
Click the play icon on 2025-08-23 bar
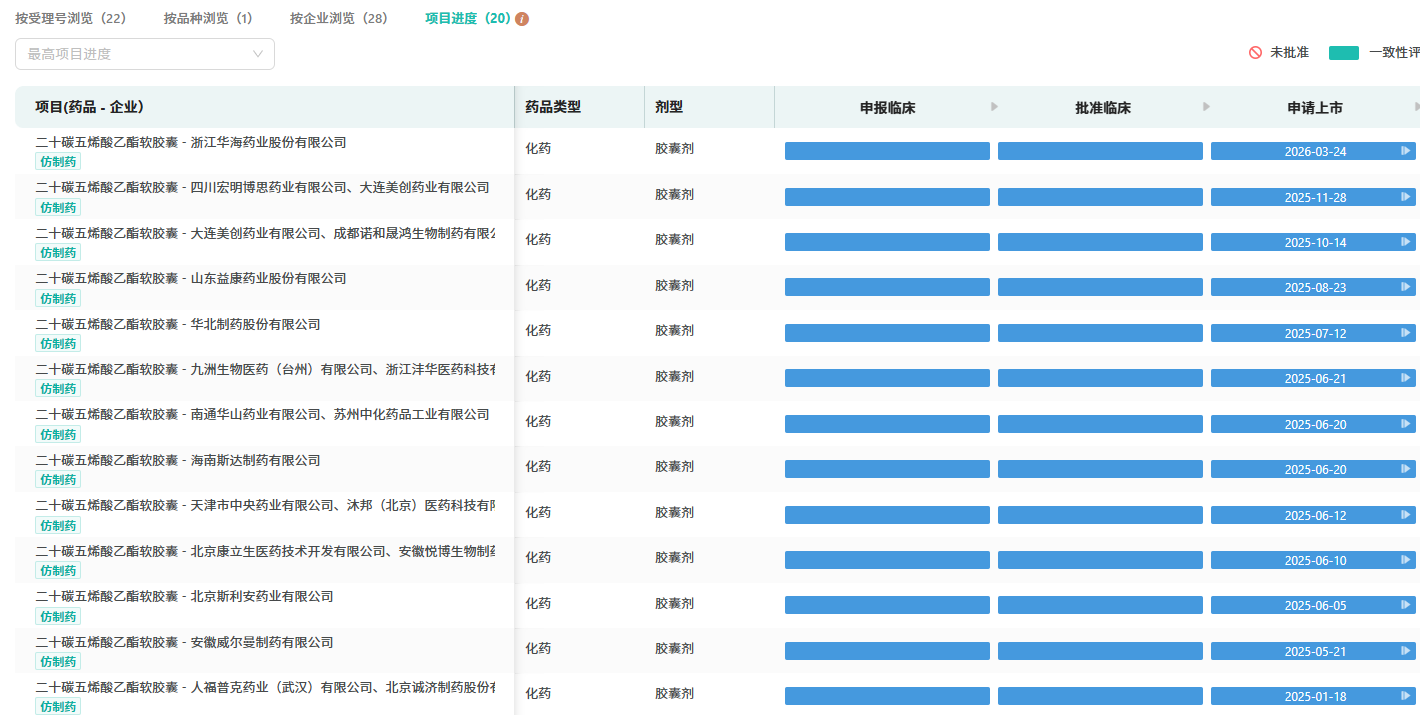1405,288
